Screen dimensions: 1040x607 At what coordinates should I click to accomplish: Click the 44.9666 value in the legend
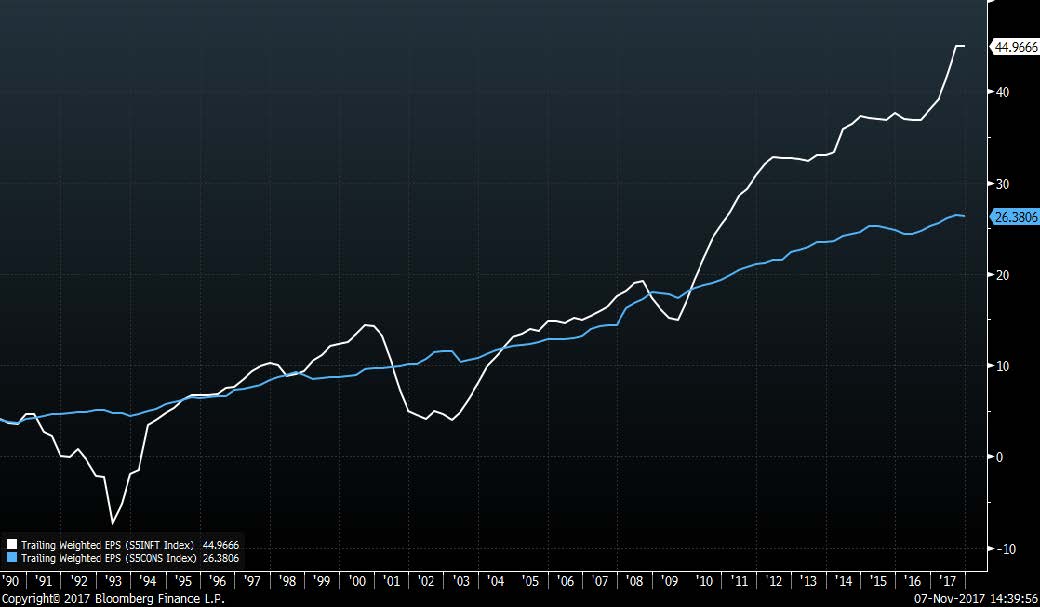click(x=220, y=545)
